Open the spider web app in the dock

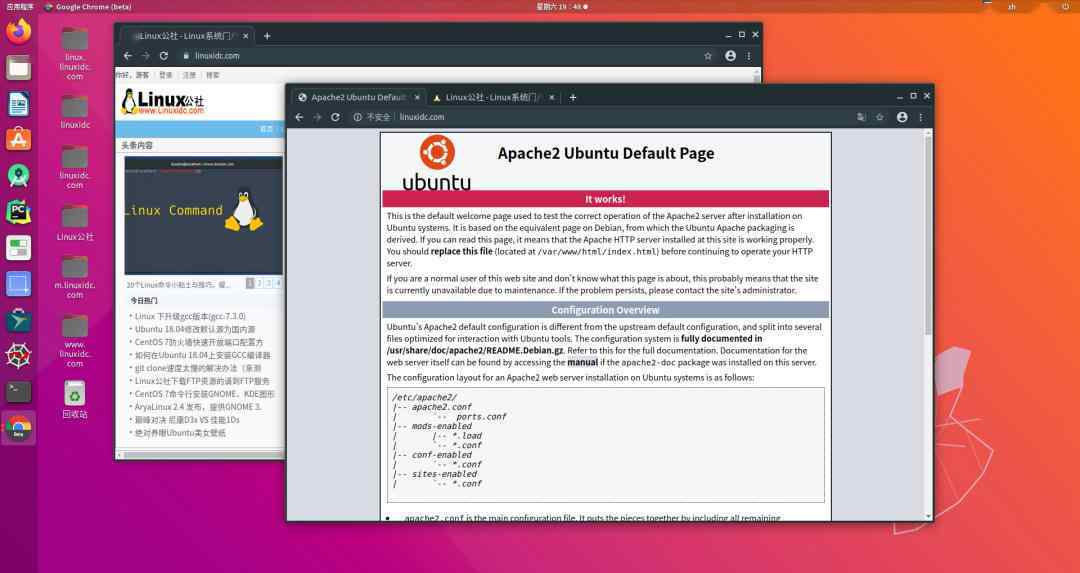(x=19, y=355)
